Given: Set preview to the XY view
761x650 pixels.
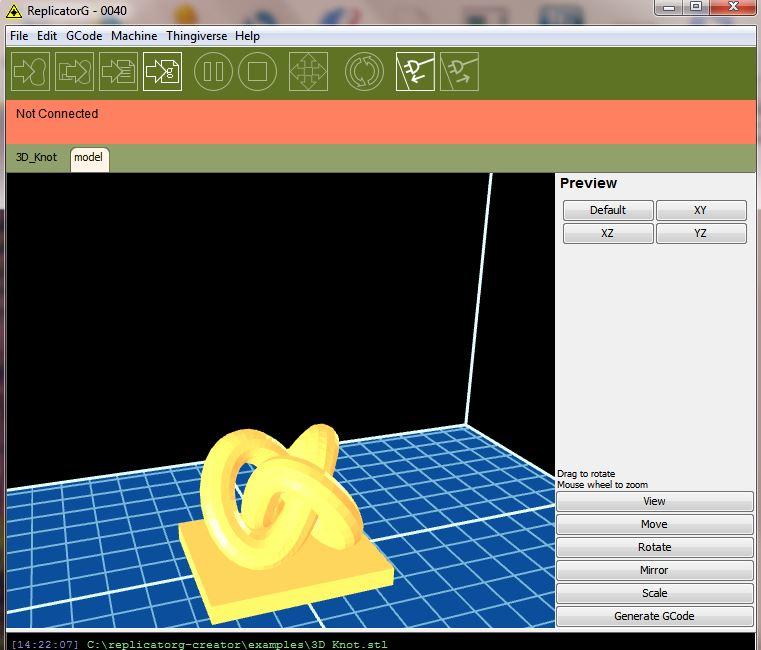Looking at the screenshot, I should click(x=700, y=210).
